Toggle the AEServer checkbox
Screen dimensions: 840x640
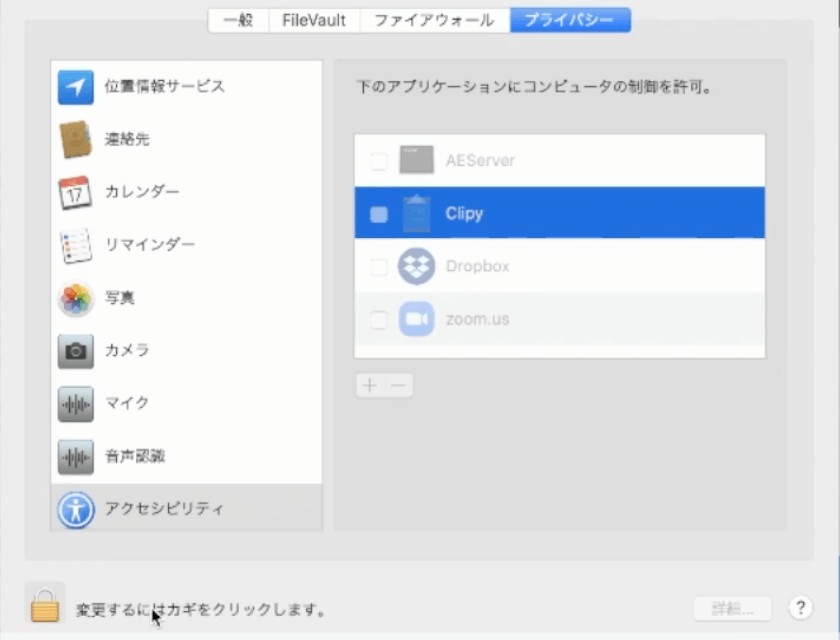tap(379, 161)
